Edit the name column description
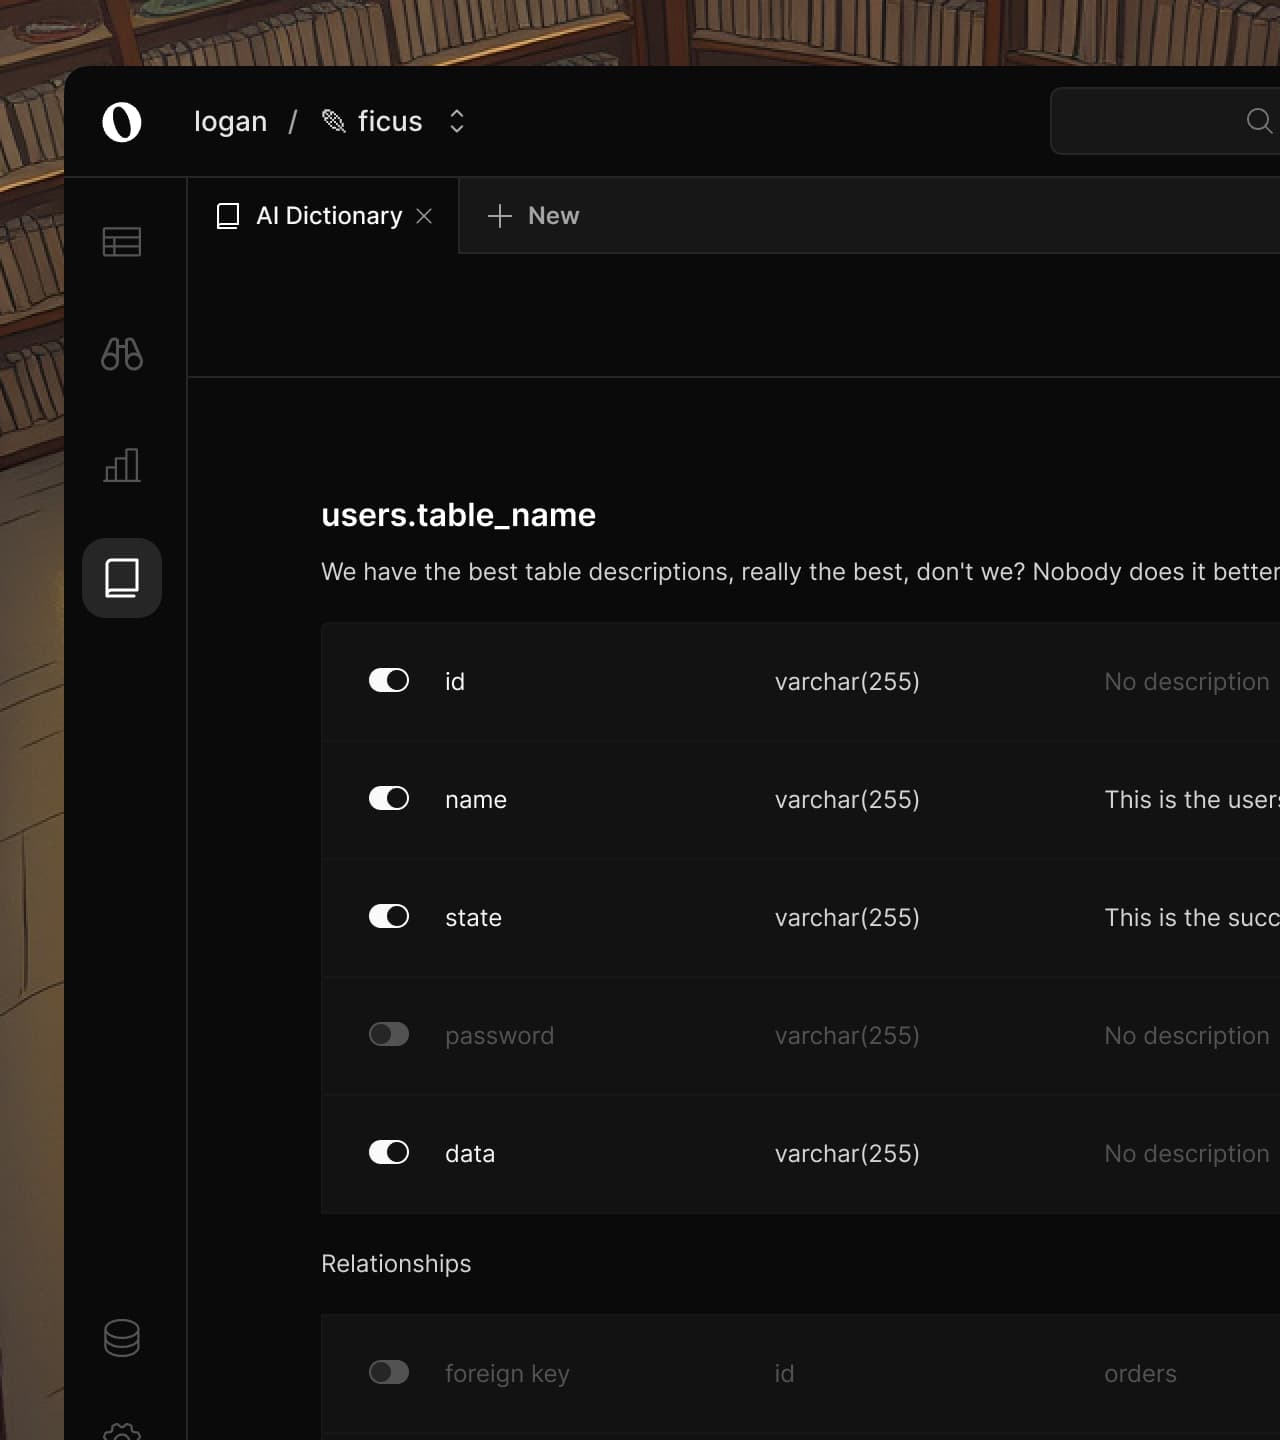 (1192, 800)
